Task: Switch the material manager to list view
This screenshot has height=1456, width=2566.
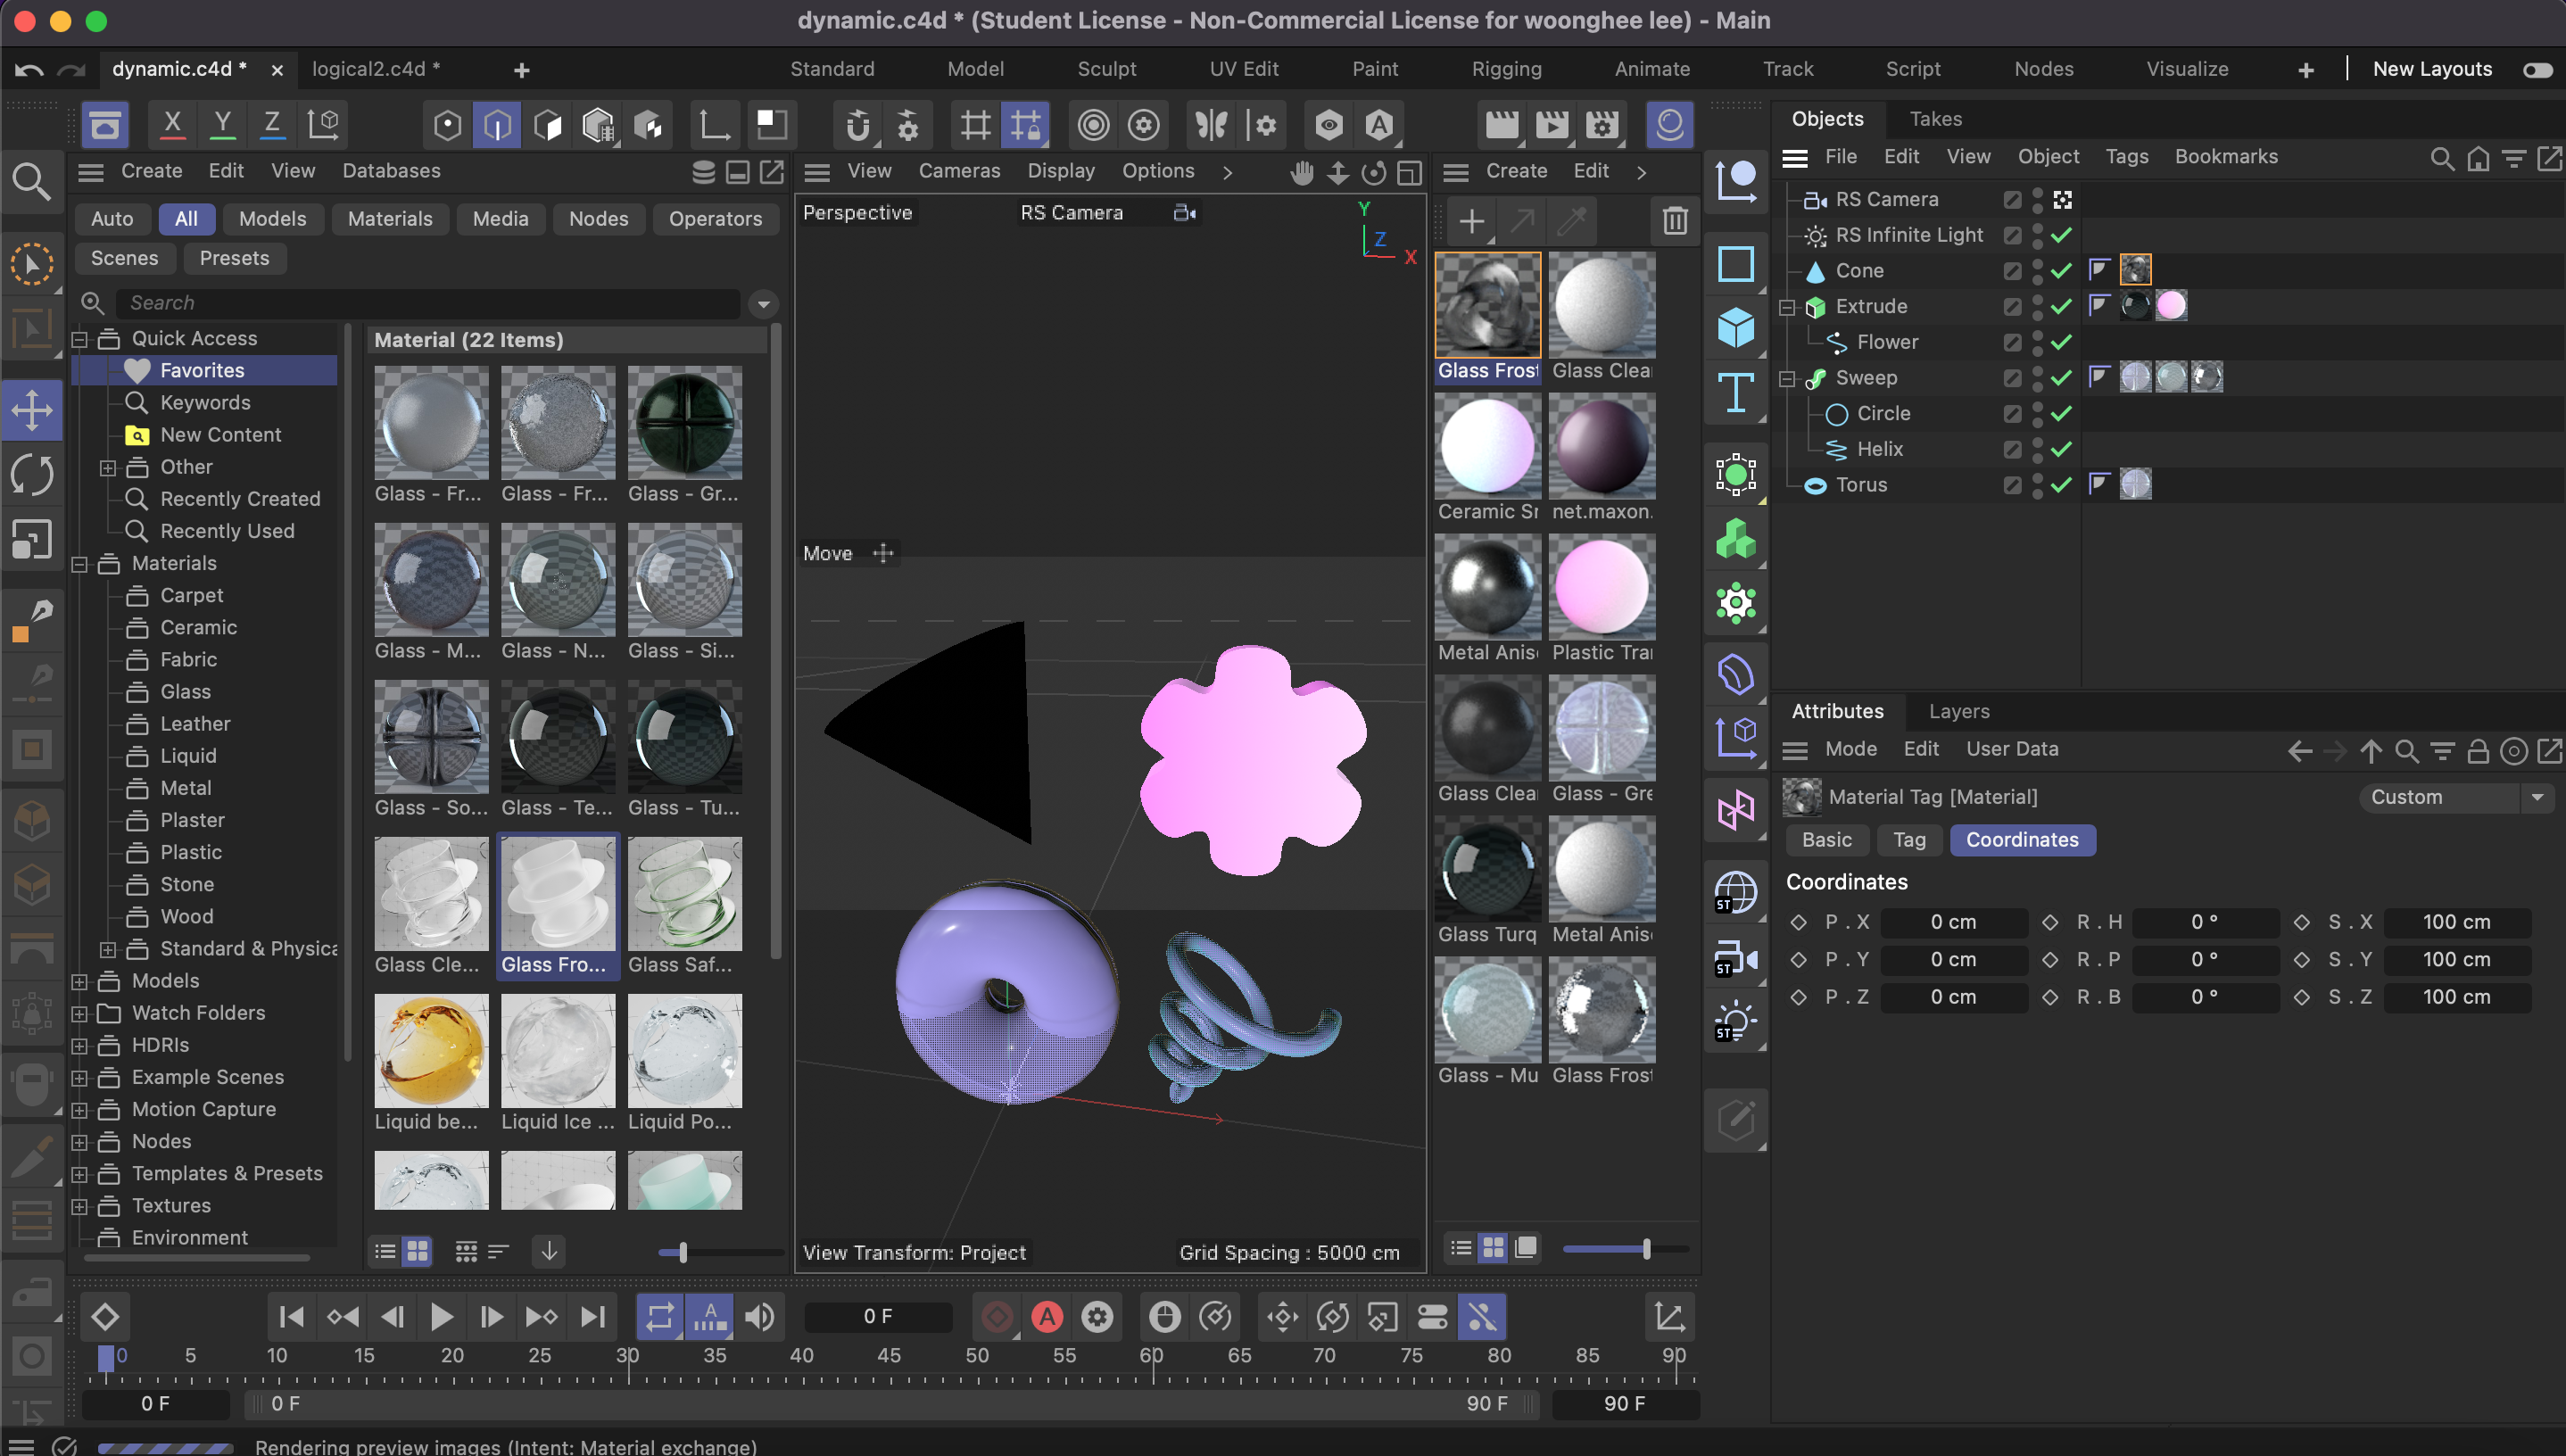Action: (1461, 1248)
